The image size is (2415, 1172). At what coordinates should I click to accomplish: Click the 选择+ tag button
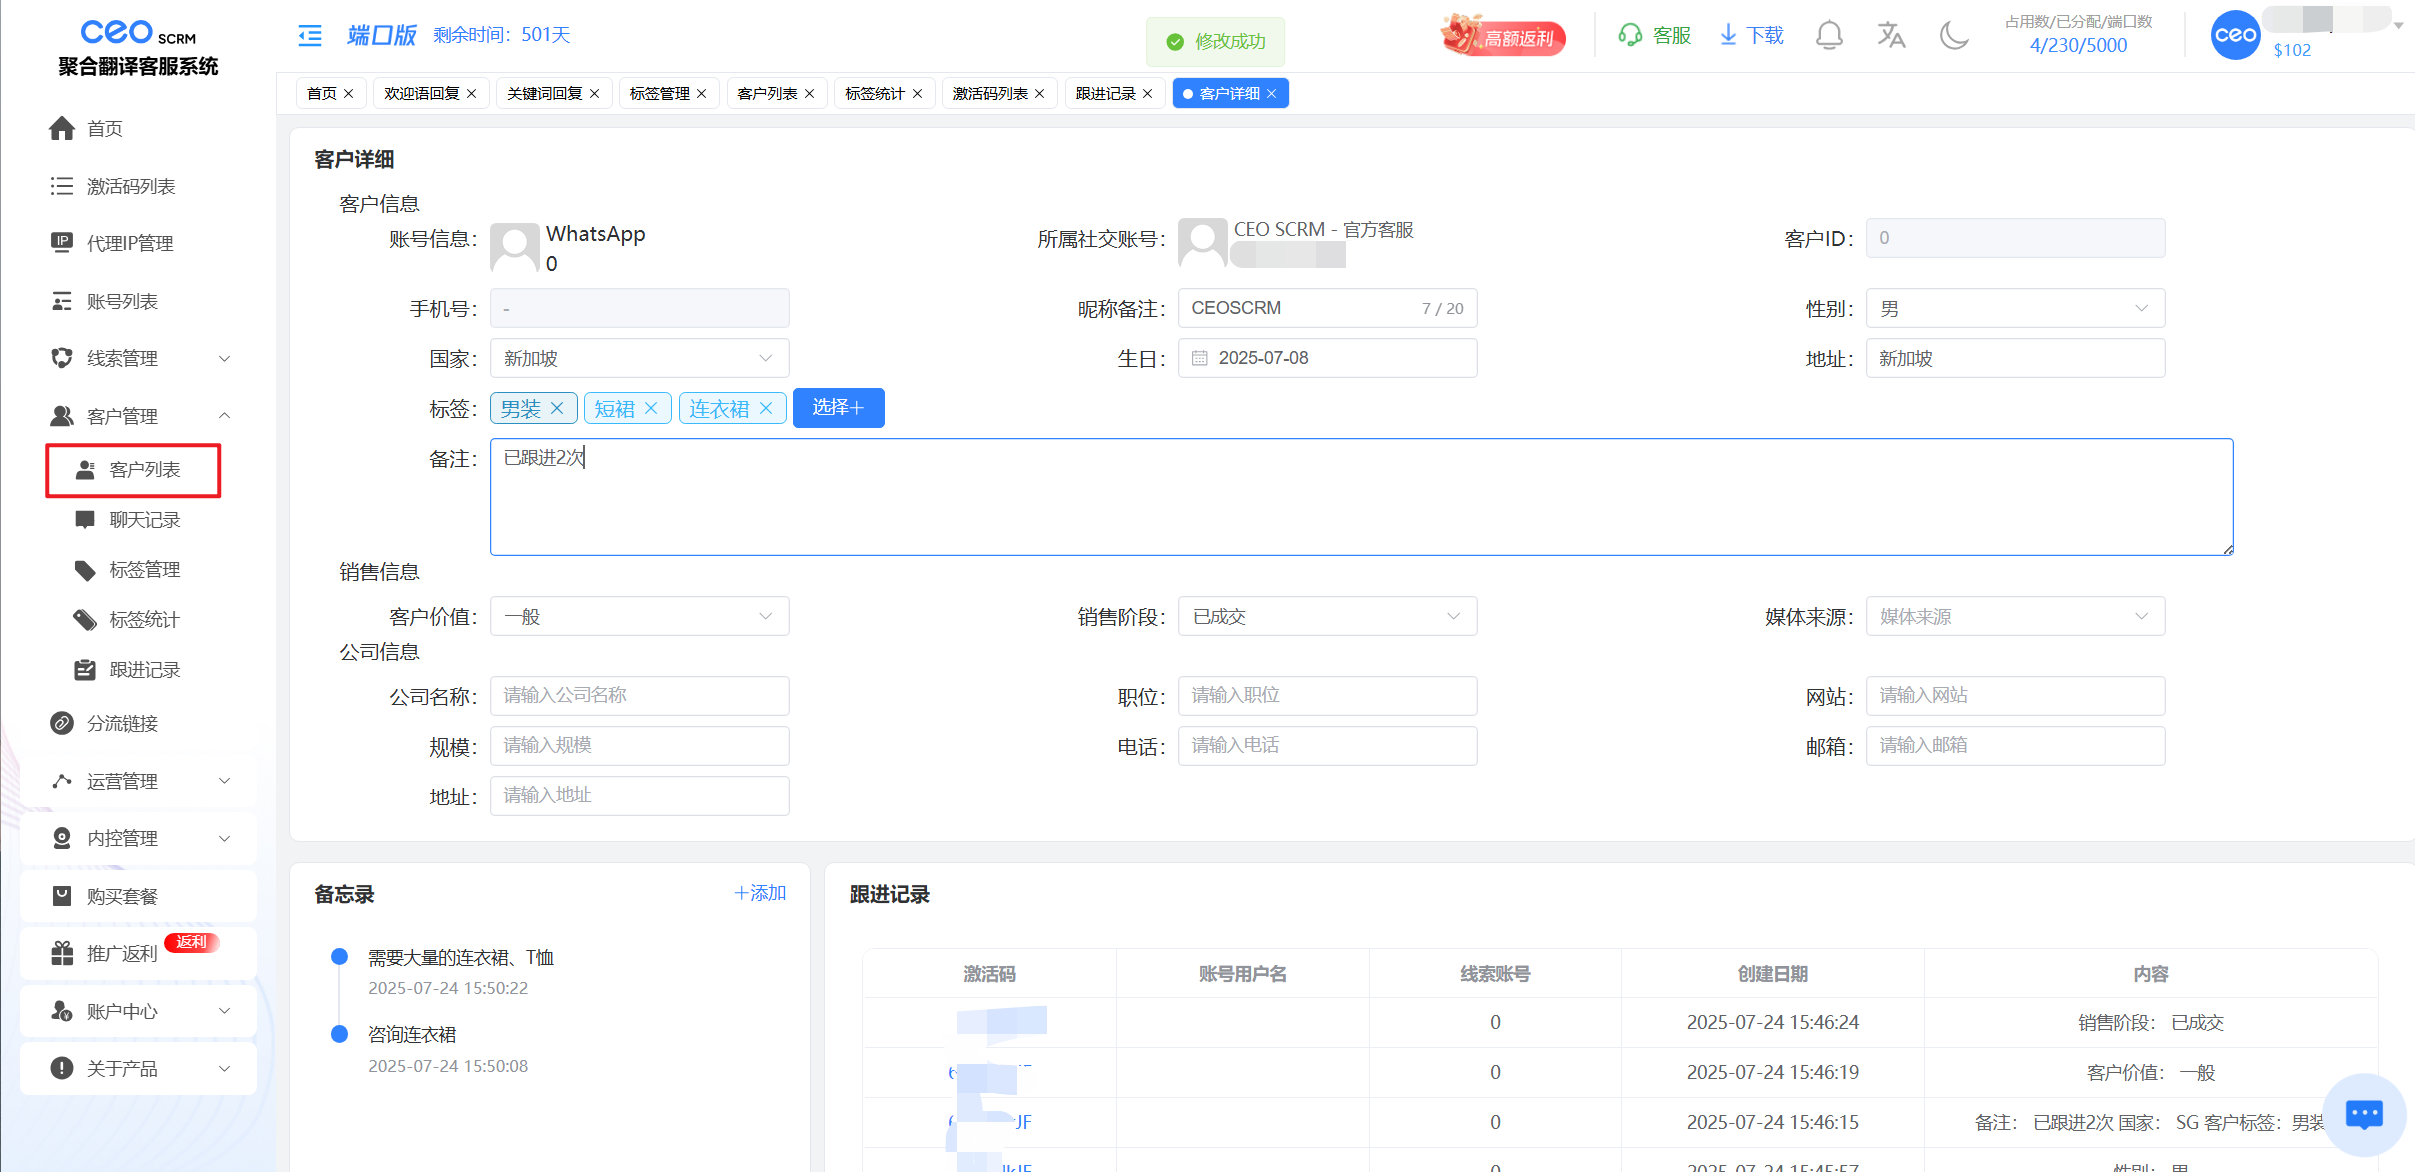[838, 408]
